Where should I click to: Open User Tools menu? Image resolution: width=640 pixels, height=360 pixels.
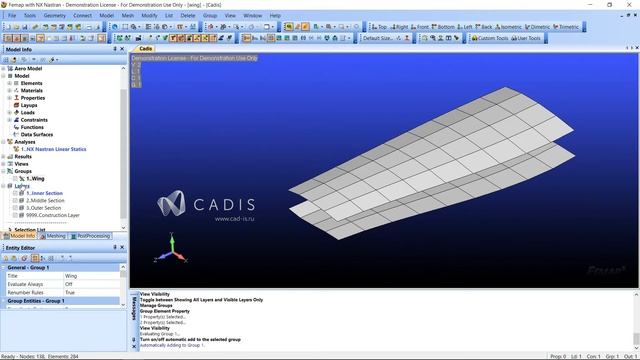coord(526,38)
